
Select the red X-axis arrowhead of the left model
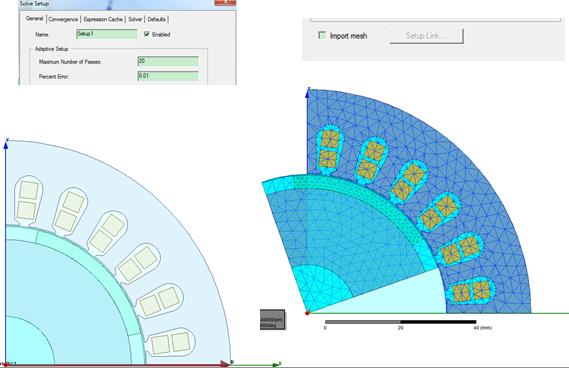pyautogui.click(x=225, y=363)
